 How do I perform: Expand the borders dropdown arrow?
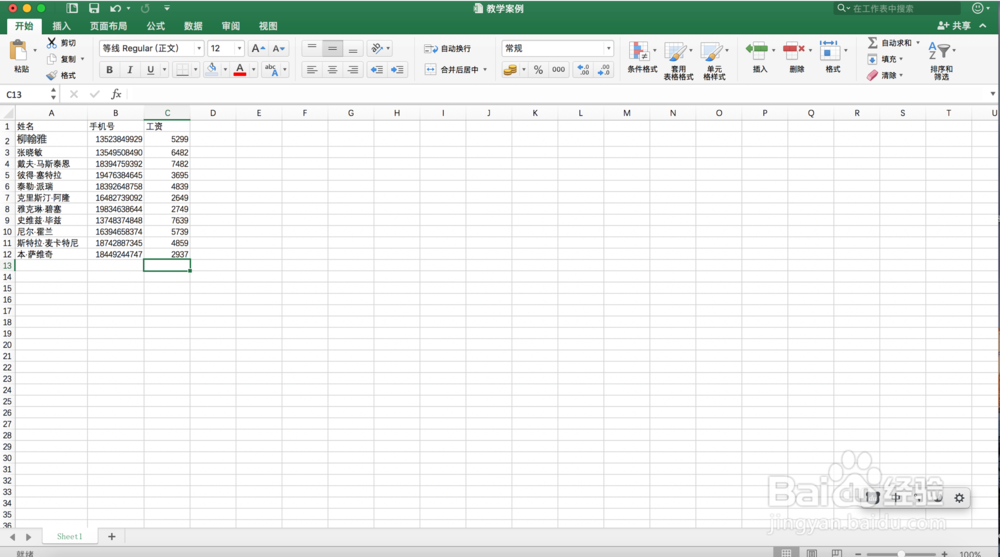(195, 70)
